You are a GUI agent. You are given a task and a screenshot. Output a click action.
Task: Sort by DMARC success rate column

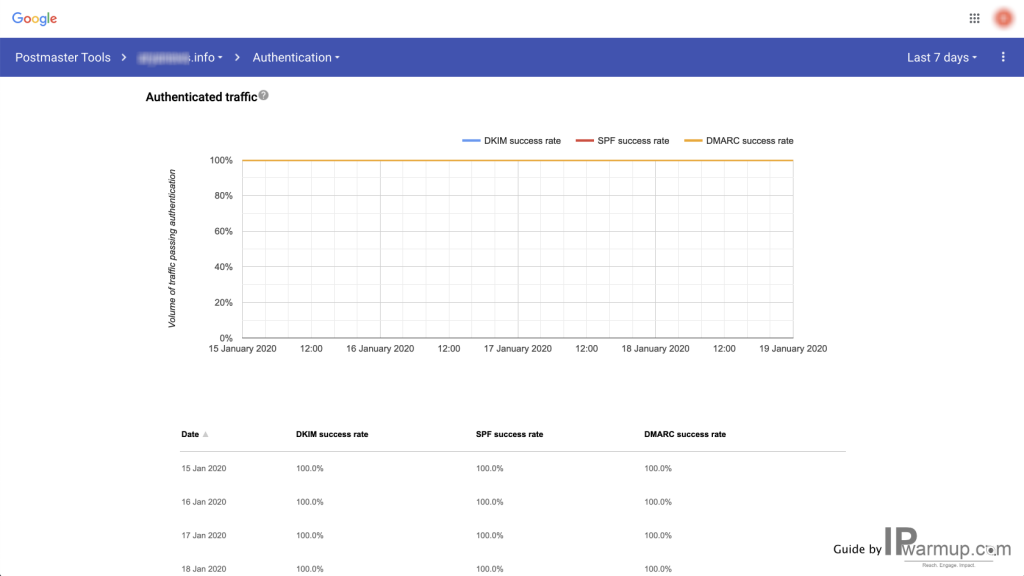tap(685, 434)
